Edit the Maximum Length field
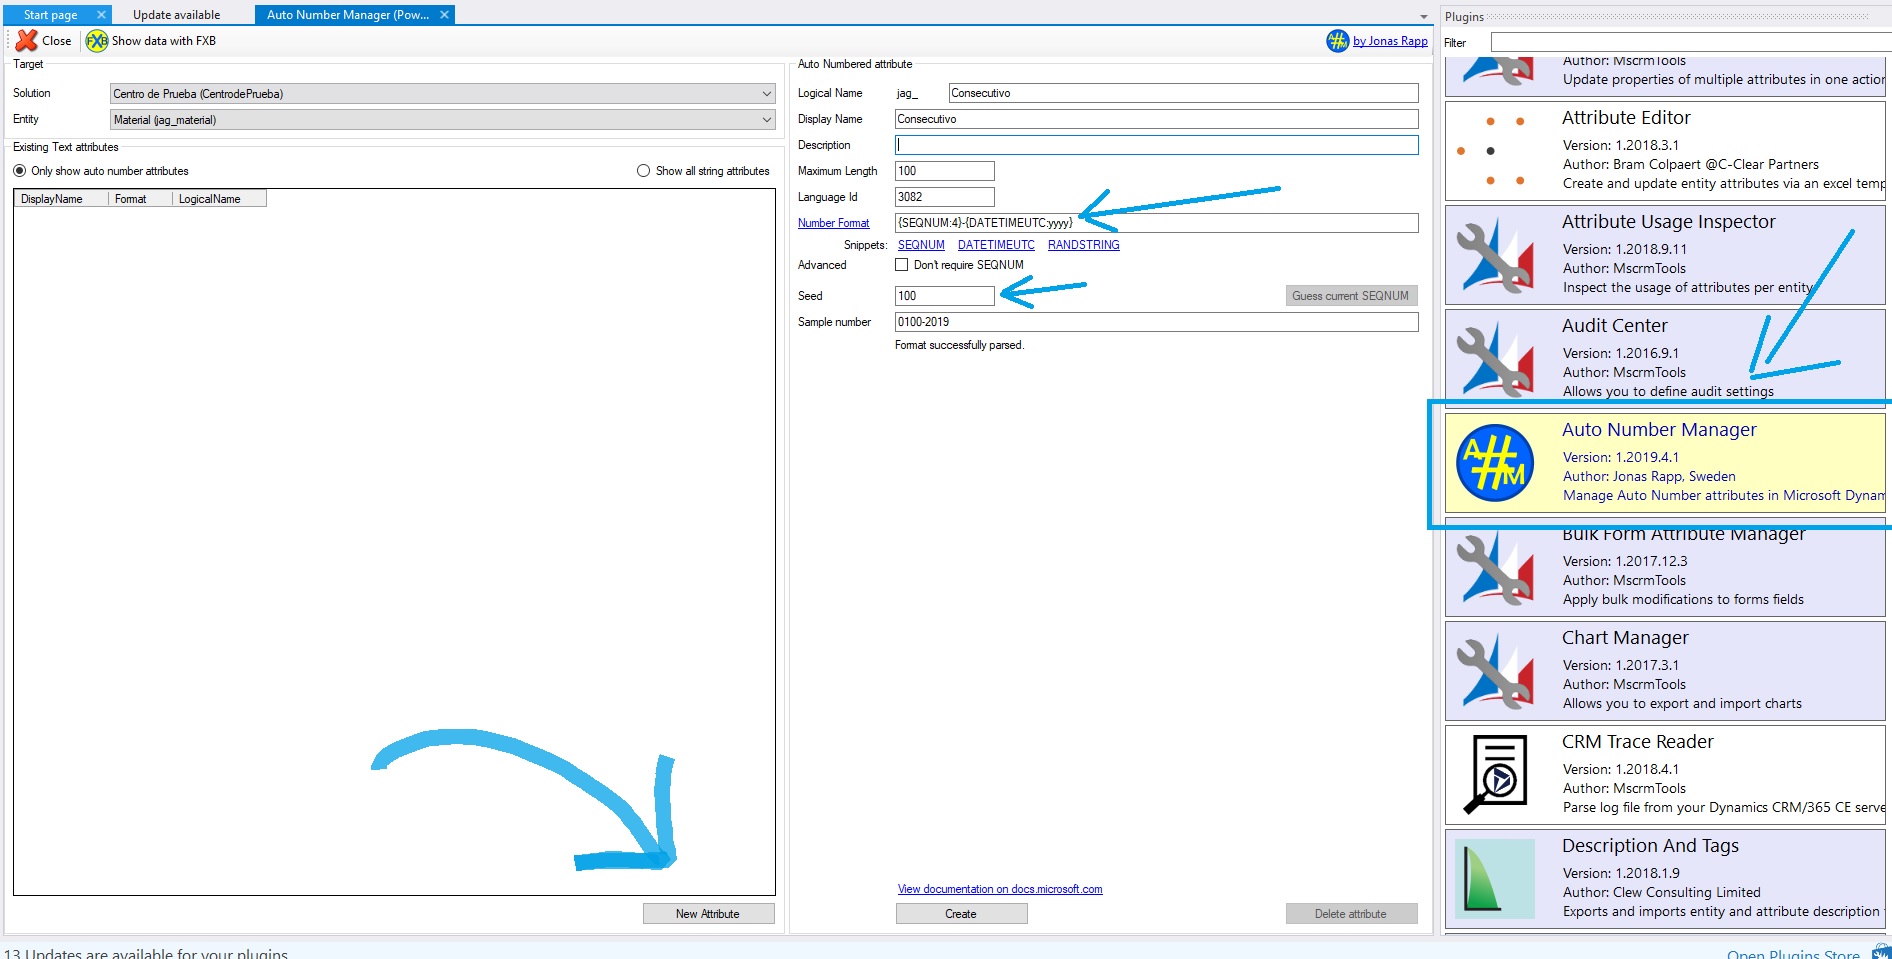The image size is (1892, 959). click(x=944, y=171)
